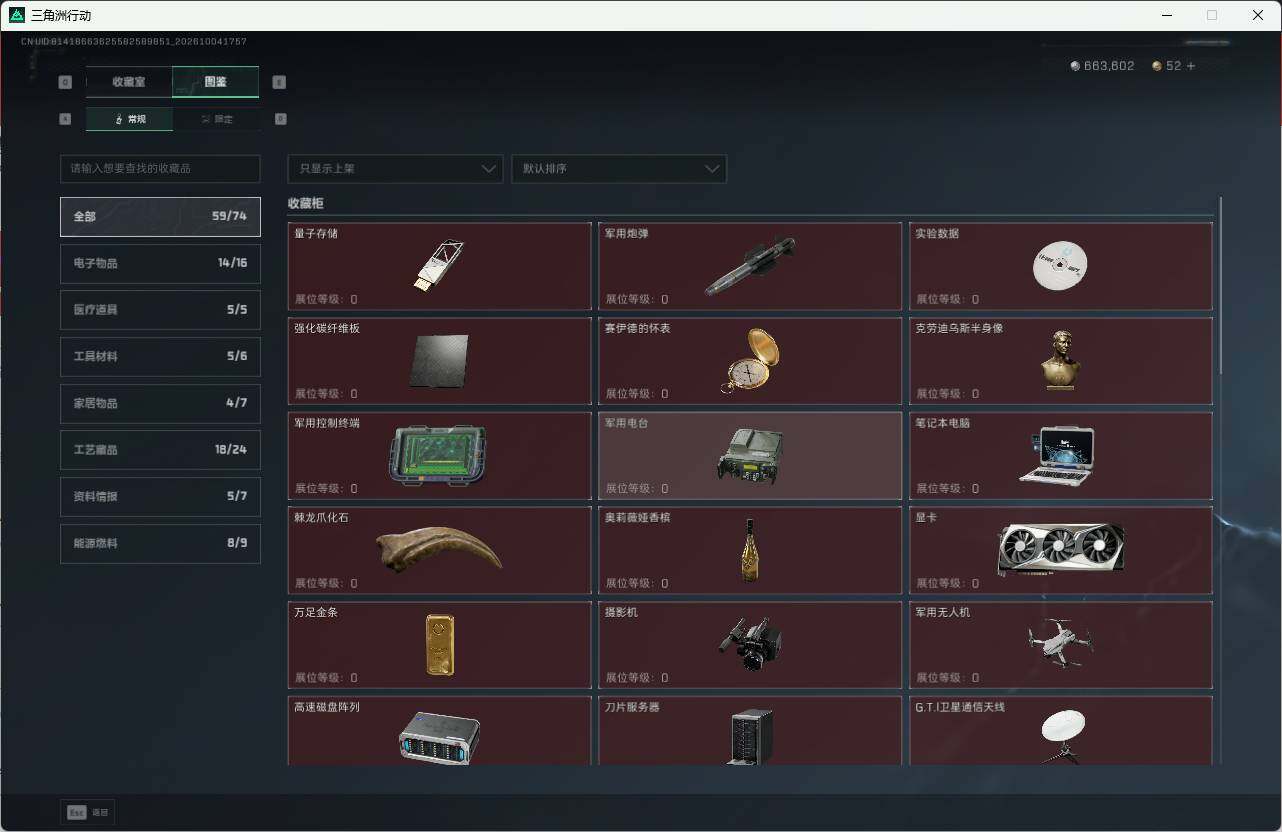
Task: Click the 军用控制终端 terminal icon
Action: click(438, 455)
